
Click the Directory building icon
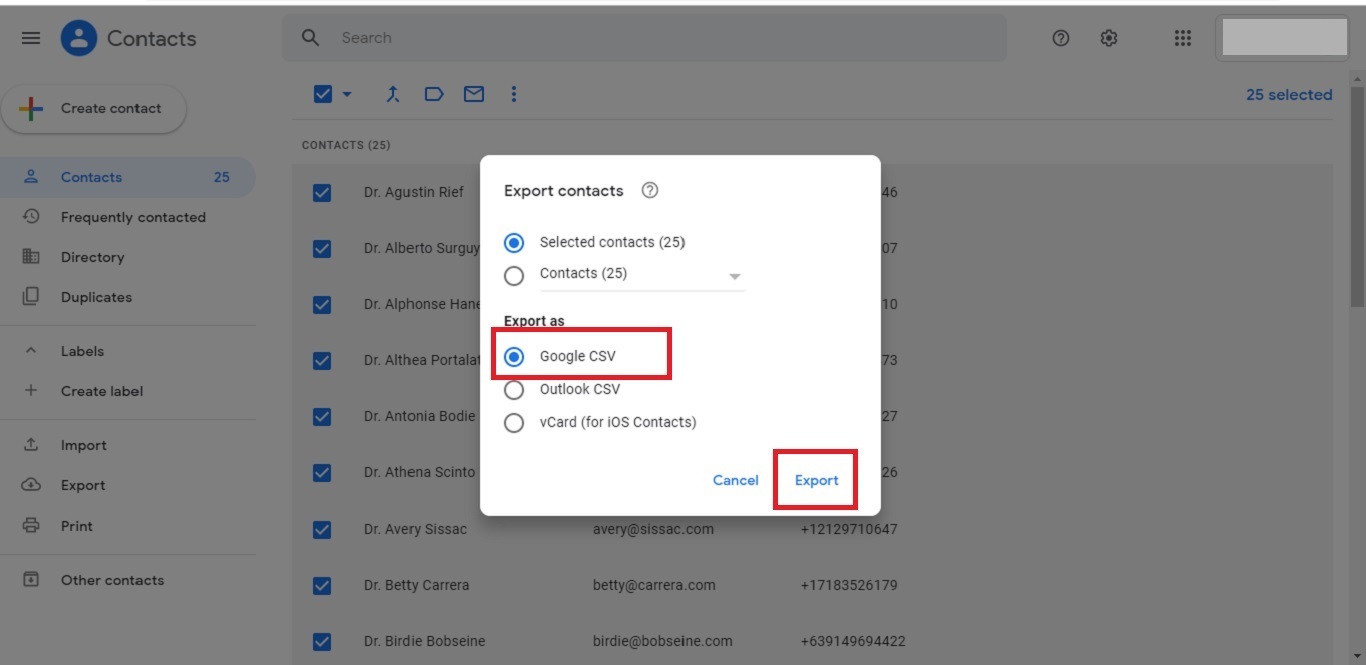(31, 256)
